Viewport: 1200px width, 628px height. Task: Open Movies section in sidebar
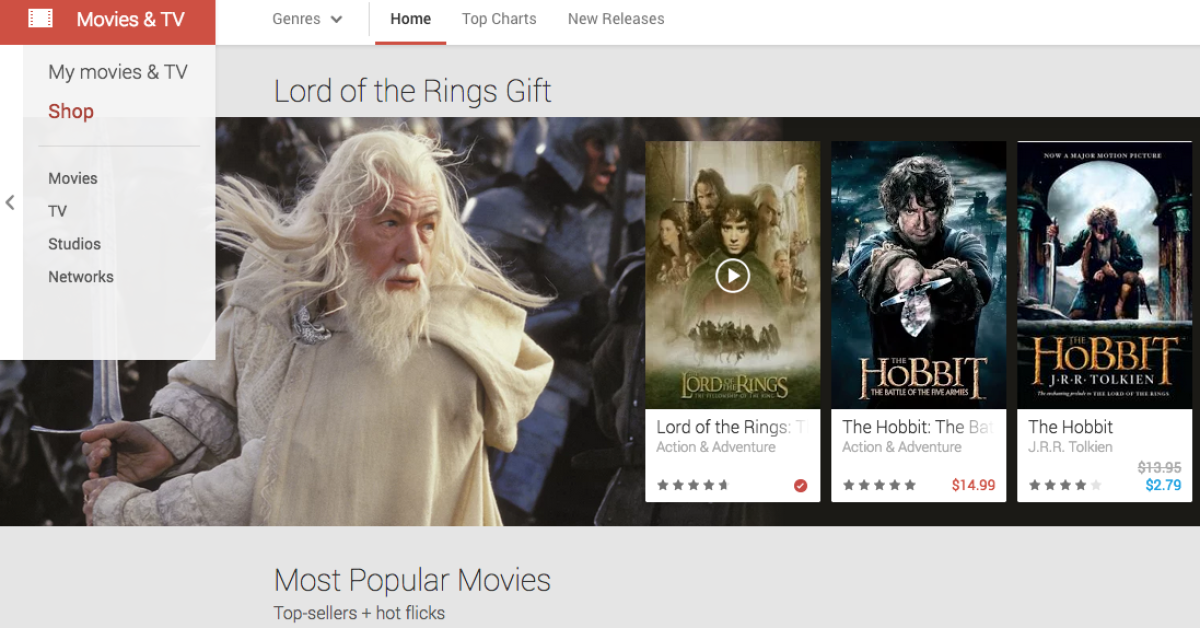click(x=73, y=178)
